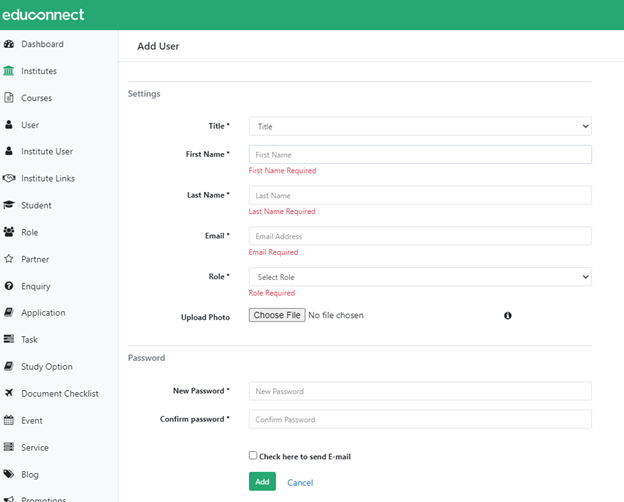
Task: Focus the Email Address input field
Action: (x=420, y=236)
